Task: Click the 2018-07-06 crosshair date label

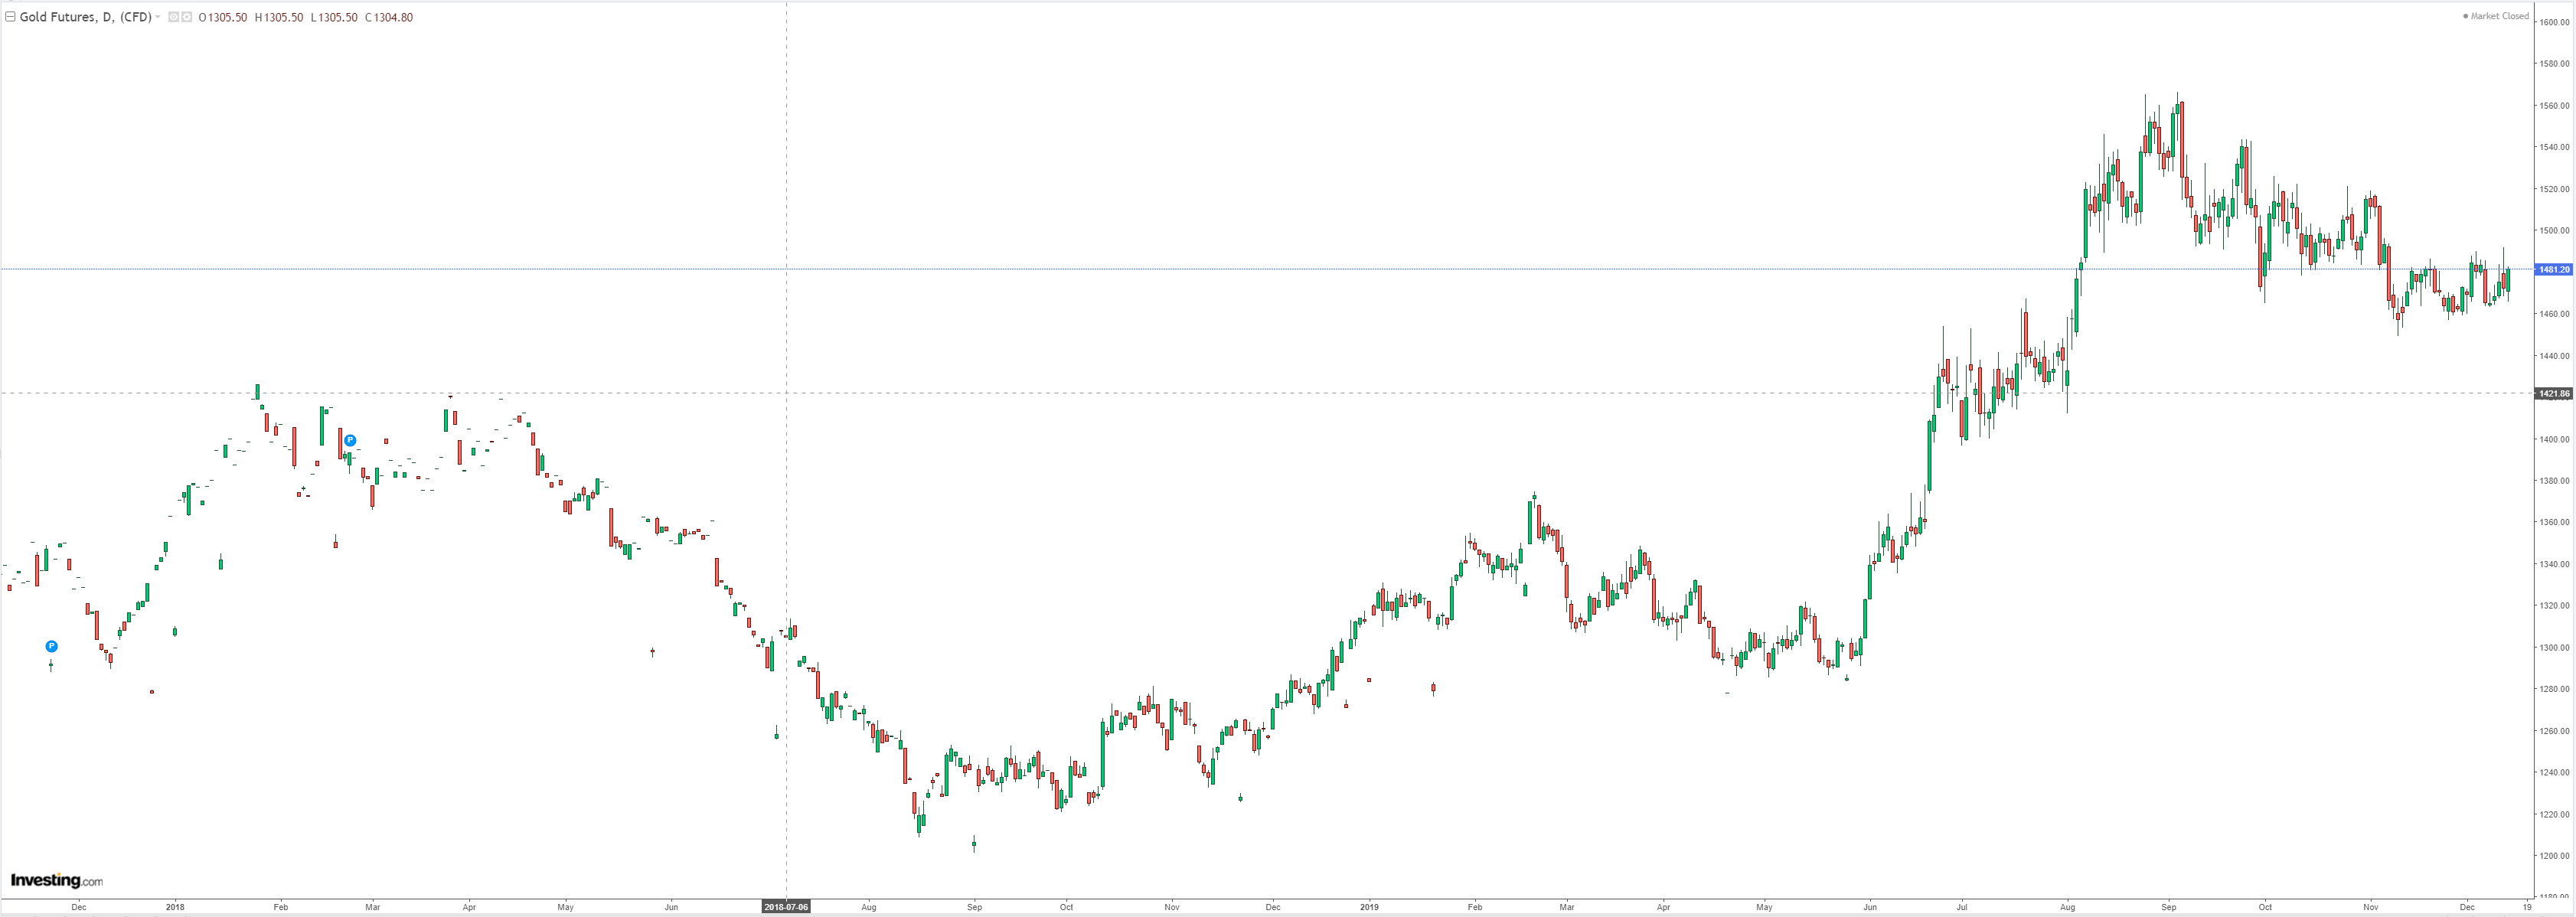Action: coord(785,907)
